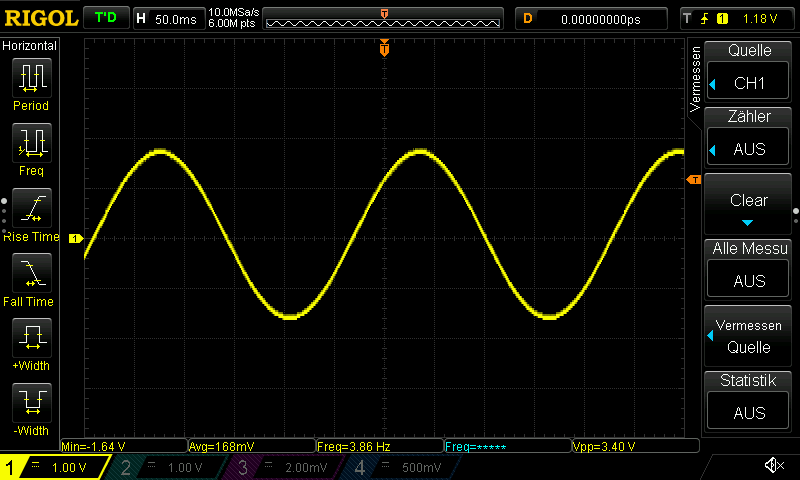Click the speaker mute icon
The height and width of the screenshot is (480, 800).
[773, 466]
